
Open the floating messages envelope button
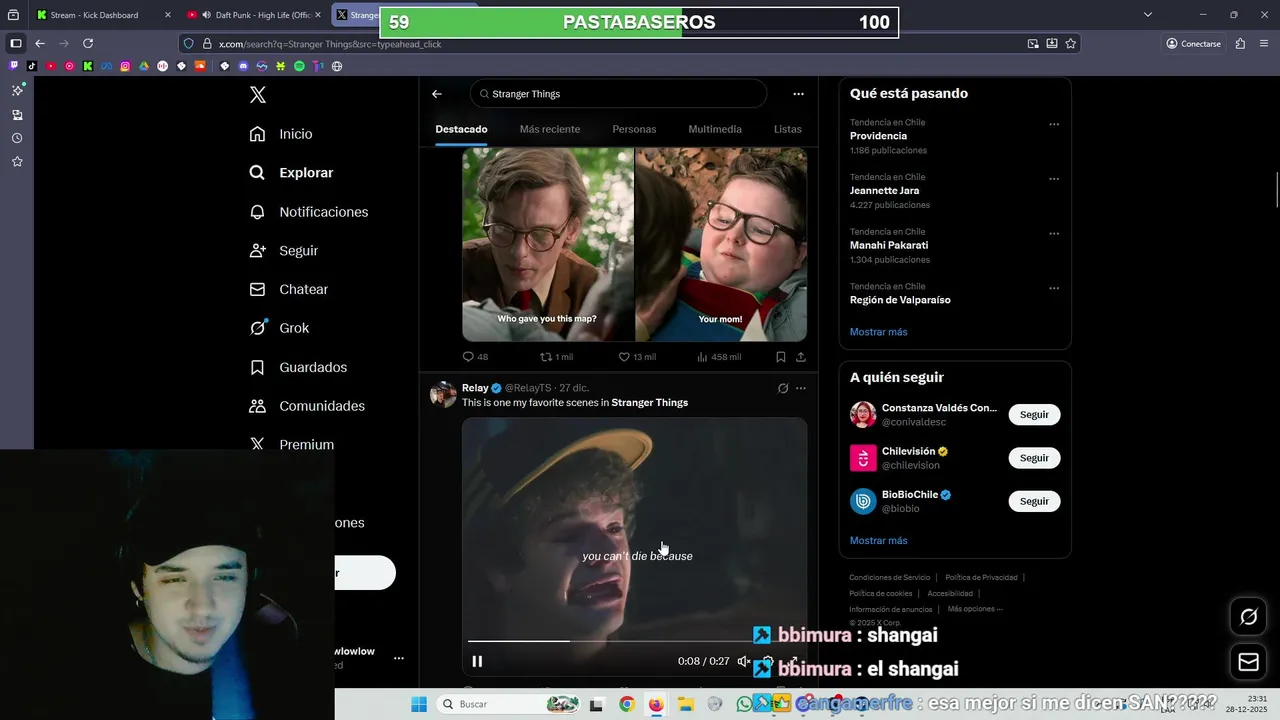(1249, 662)
